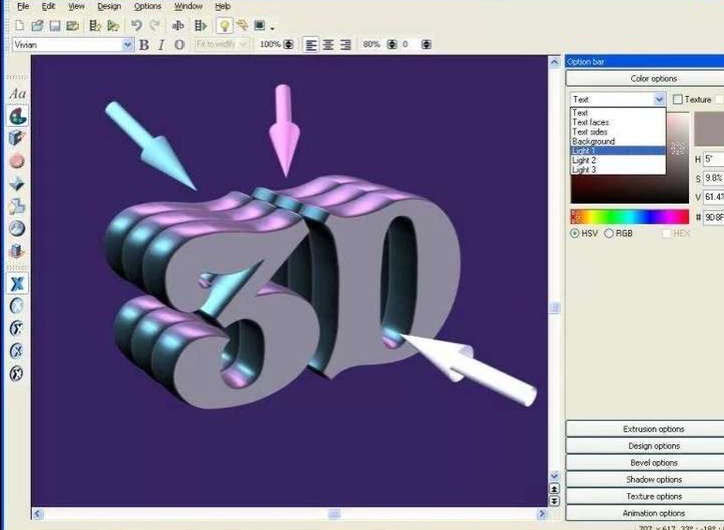The width and height of the screenshot is (724, 530).
Task: Align text right in toolbar
Action: click(x=345, y=45)
